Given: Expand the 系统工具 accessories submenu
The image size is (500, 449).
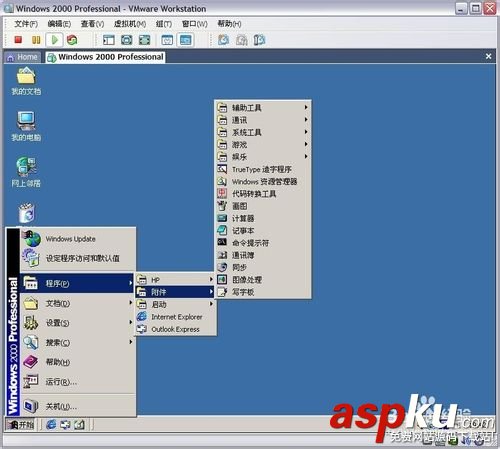Looking at the screenshot, I should tap(263, 132).
